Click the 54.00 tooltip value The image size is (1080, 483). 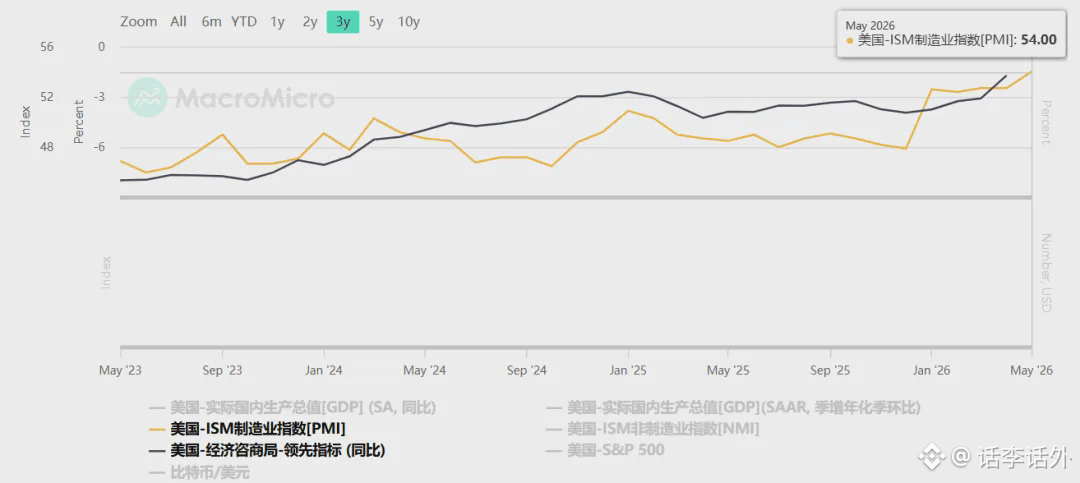pyautogui.click(x=1039, y=40)
